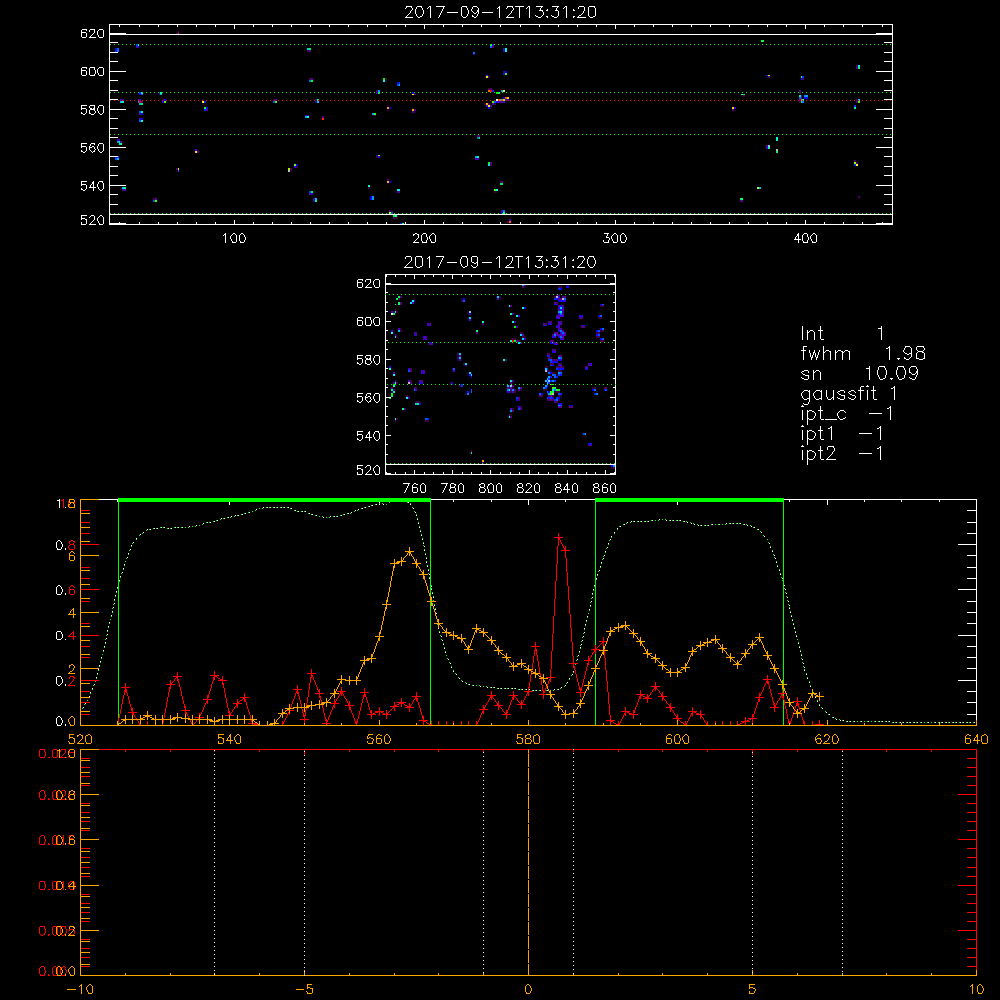Click the right thick green bar atop profile plot
1000x1000 pixels.
click(x=689, y=500)
